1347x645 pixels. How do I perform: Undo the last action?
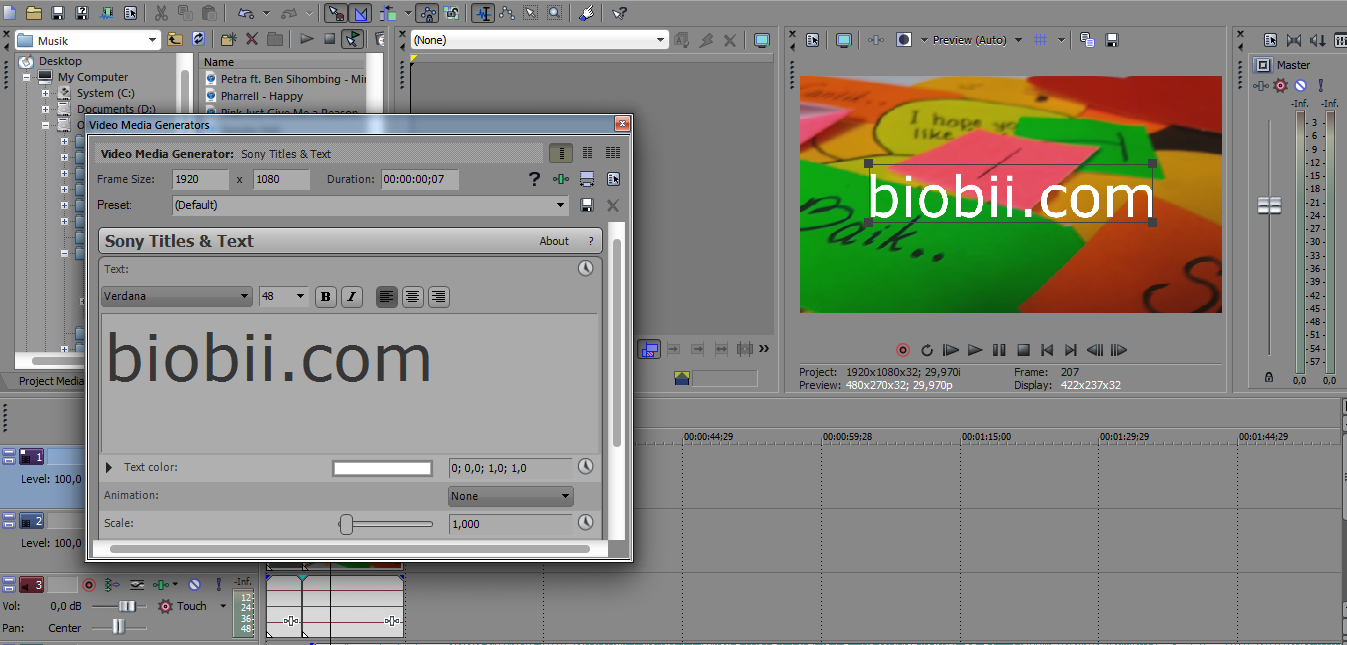tap(246, 13)
